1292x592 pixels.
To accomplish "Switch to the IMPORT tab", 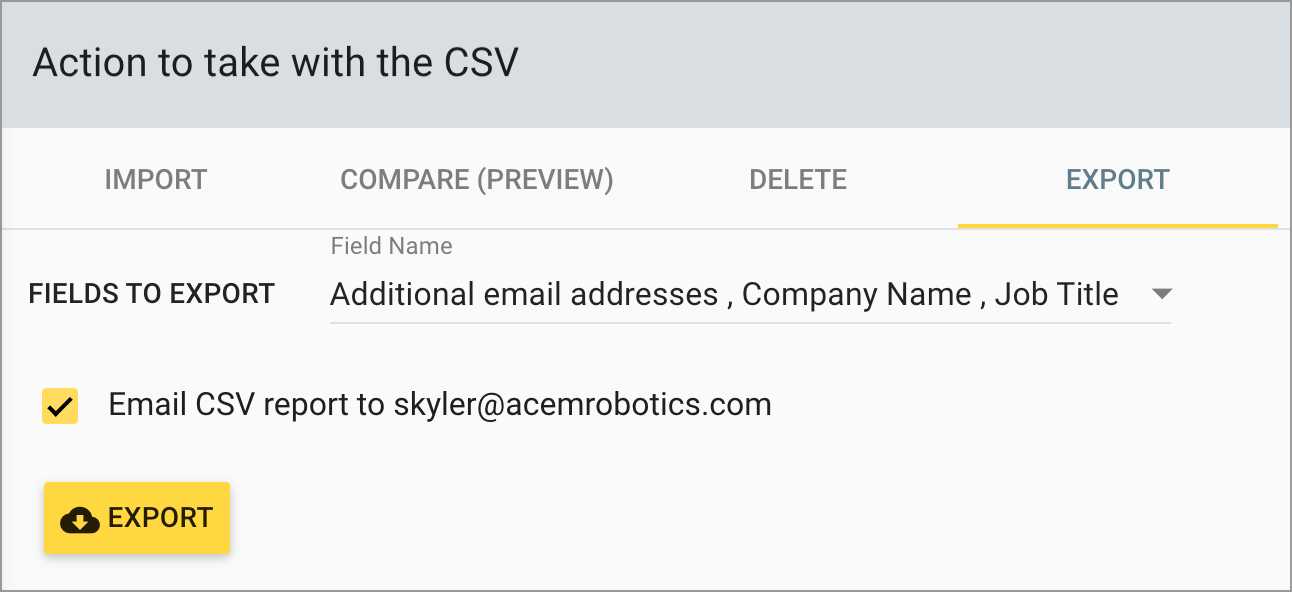I will pos(156,180).
